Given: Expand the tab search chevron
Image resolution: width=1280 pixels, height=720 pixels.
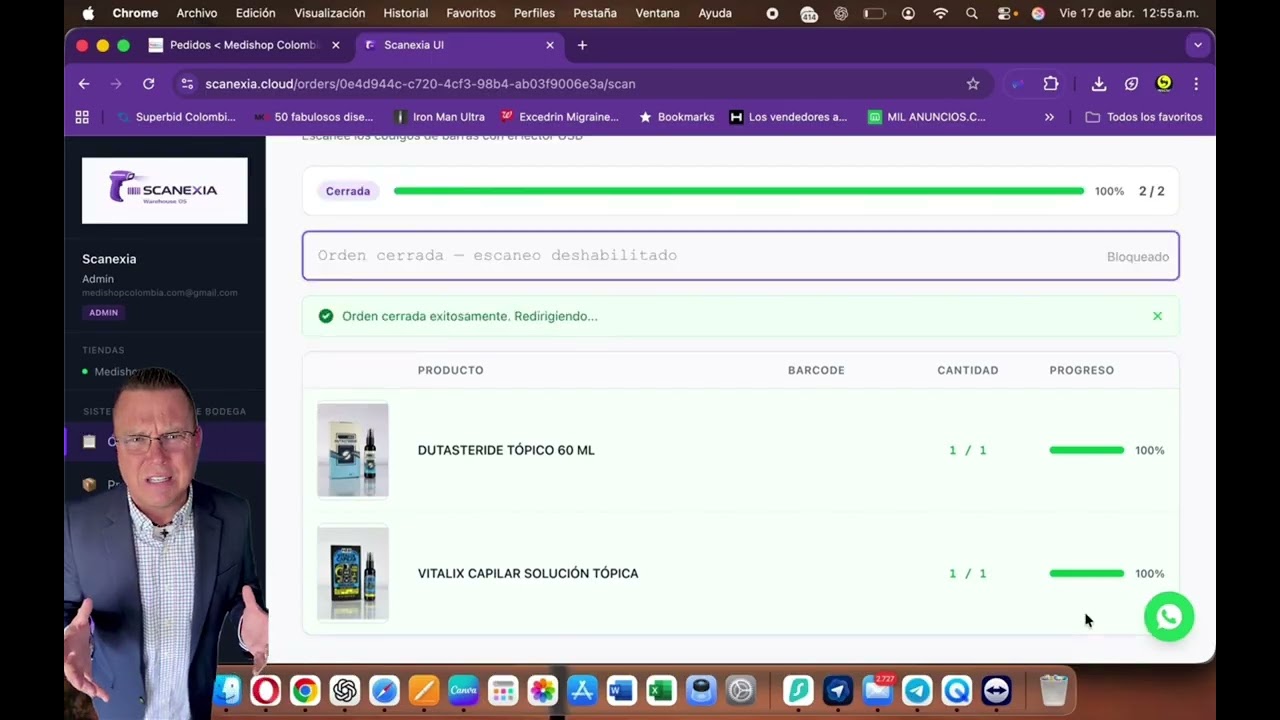Looking at the screenshot, I should point(1197,45).
